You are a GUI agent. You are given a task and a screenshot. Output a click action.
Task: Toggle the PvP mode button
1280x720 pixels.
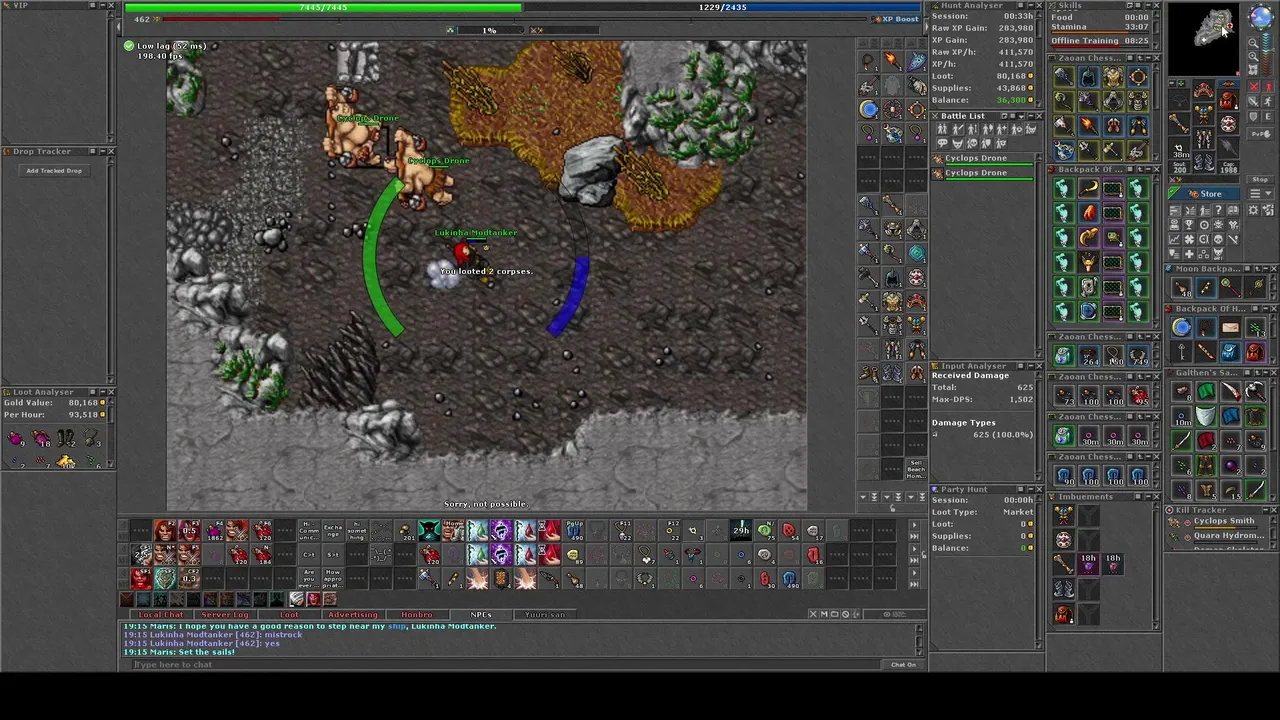tap(1260, 134)
